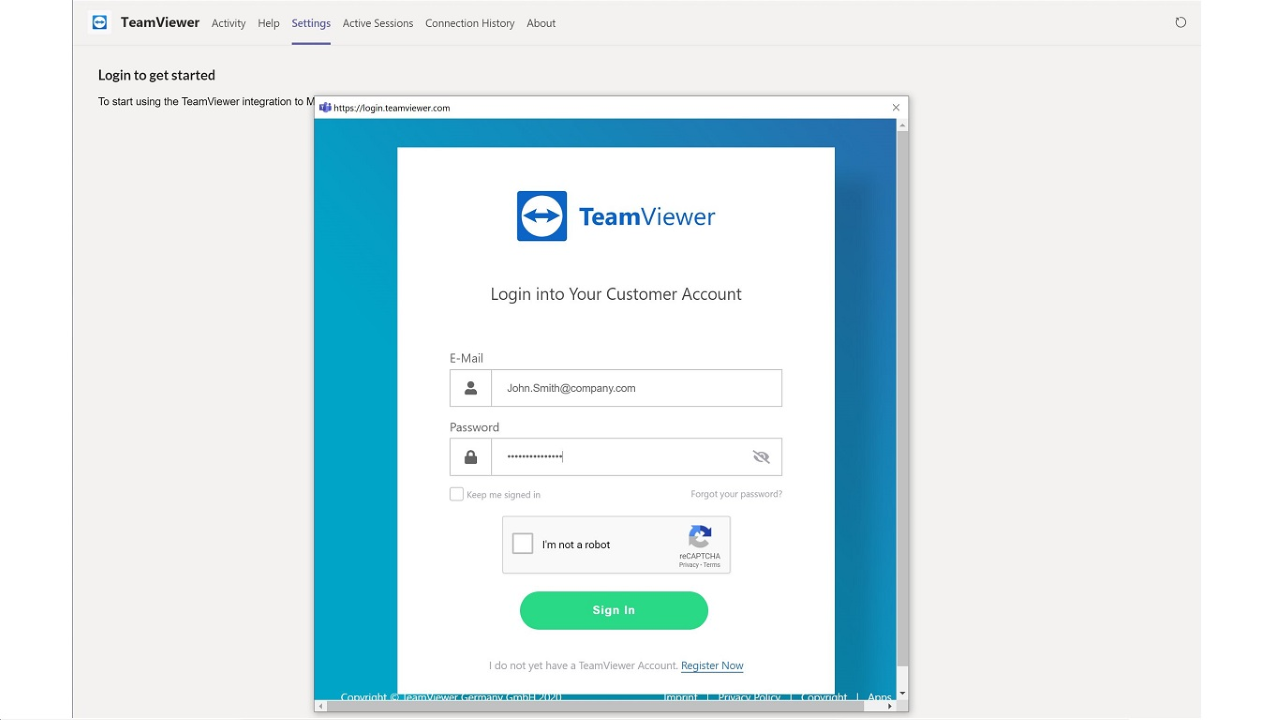
Task: Click the large TeamViewer logo on login form
Action: [616, 216]
